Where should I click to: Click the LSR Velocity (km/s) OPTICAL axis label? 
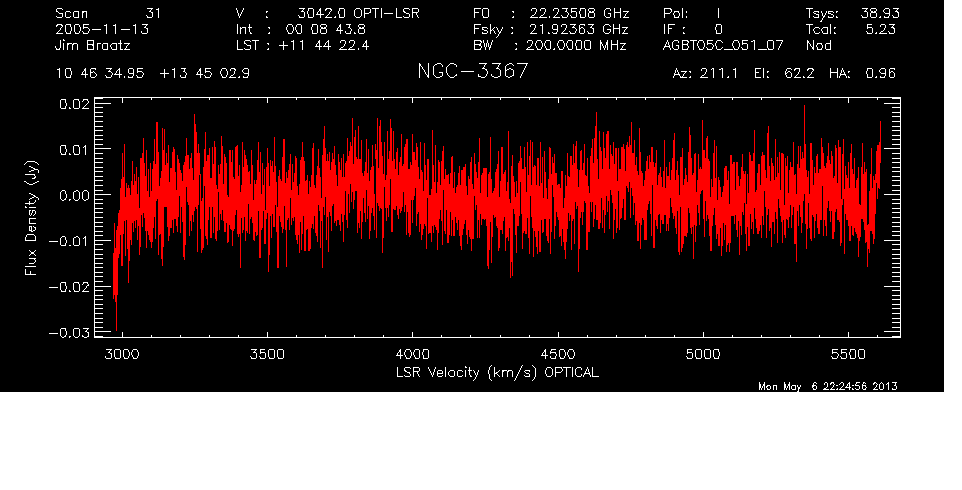pos(497,372)
